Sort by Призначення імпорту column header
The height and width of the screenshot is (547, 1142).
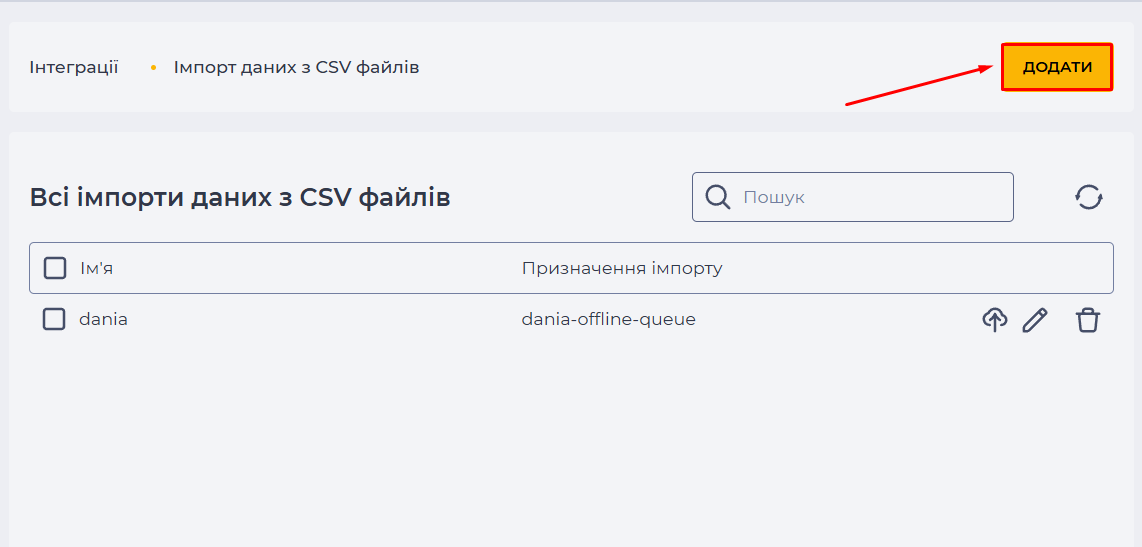tap(622, 268)
